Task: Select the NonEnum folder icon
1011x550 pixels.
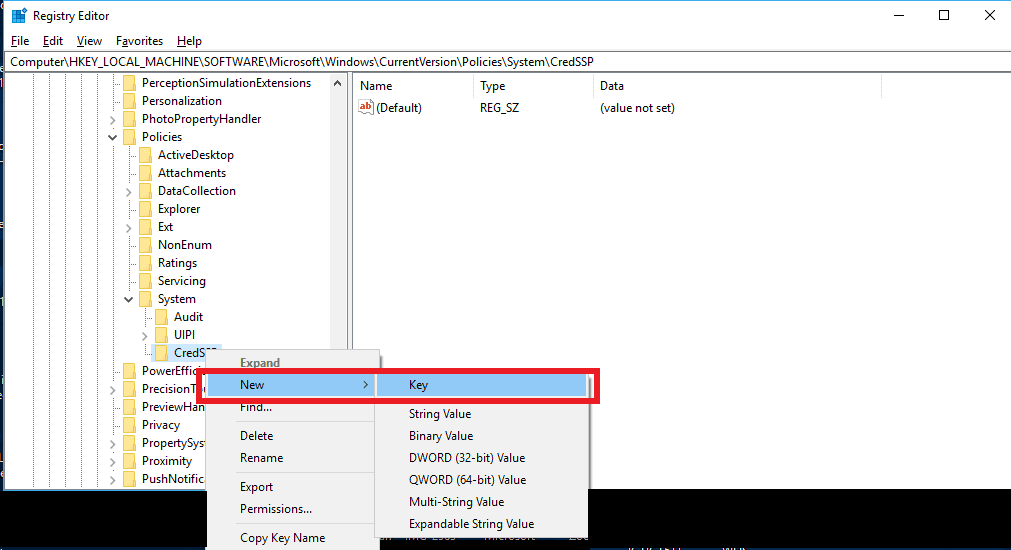Action: pyautogui.click(x=146, y=246)
